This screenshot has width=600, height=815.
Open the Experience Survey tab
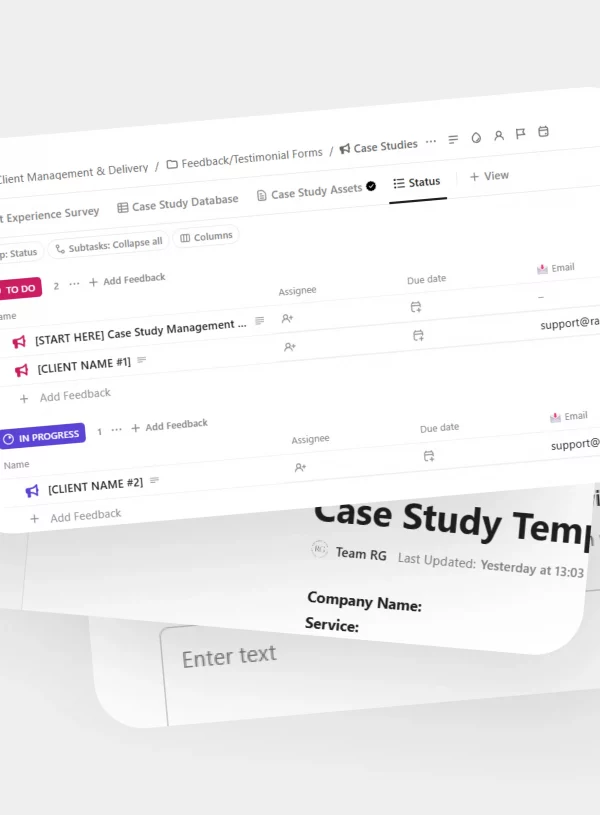(x=50, y=215)
